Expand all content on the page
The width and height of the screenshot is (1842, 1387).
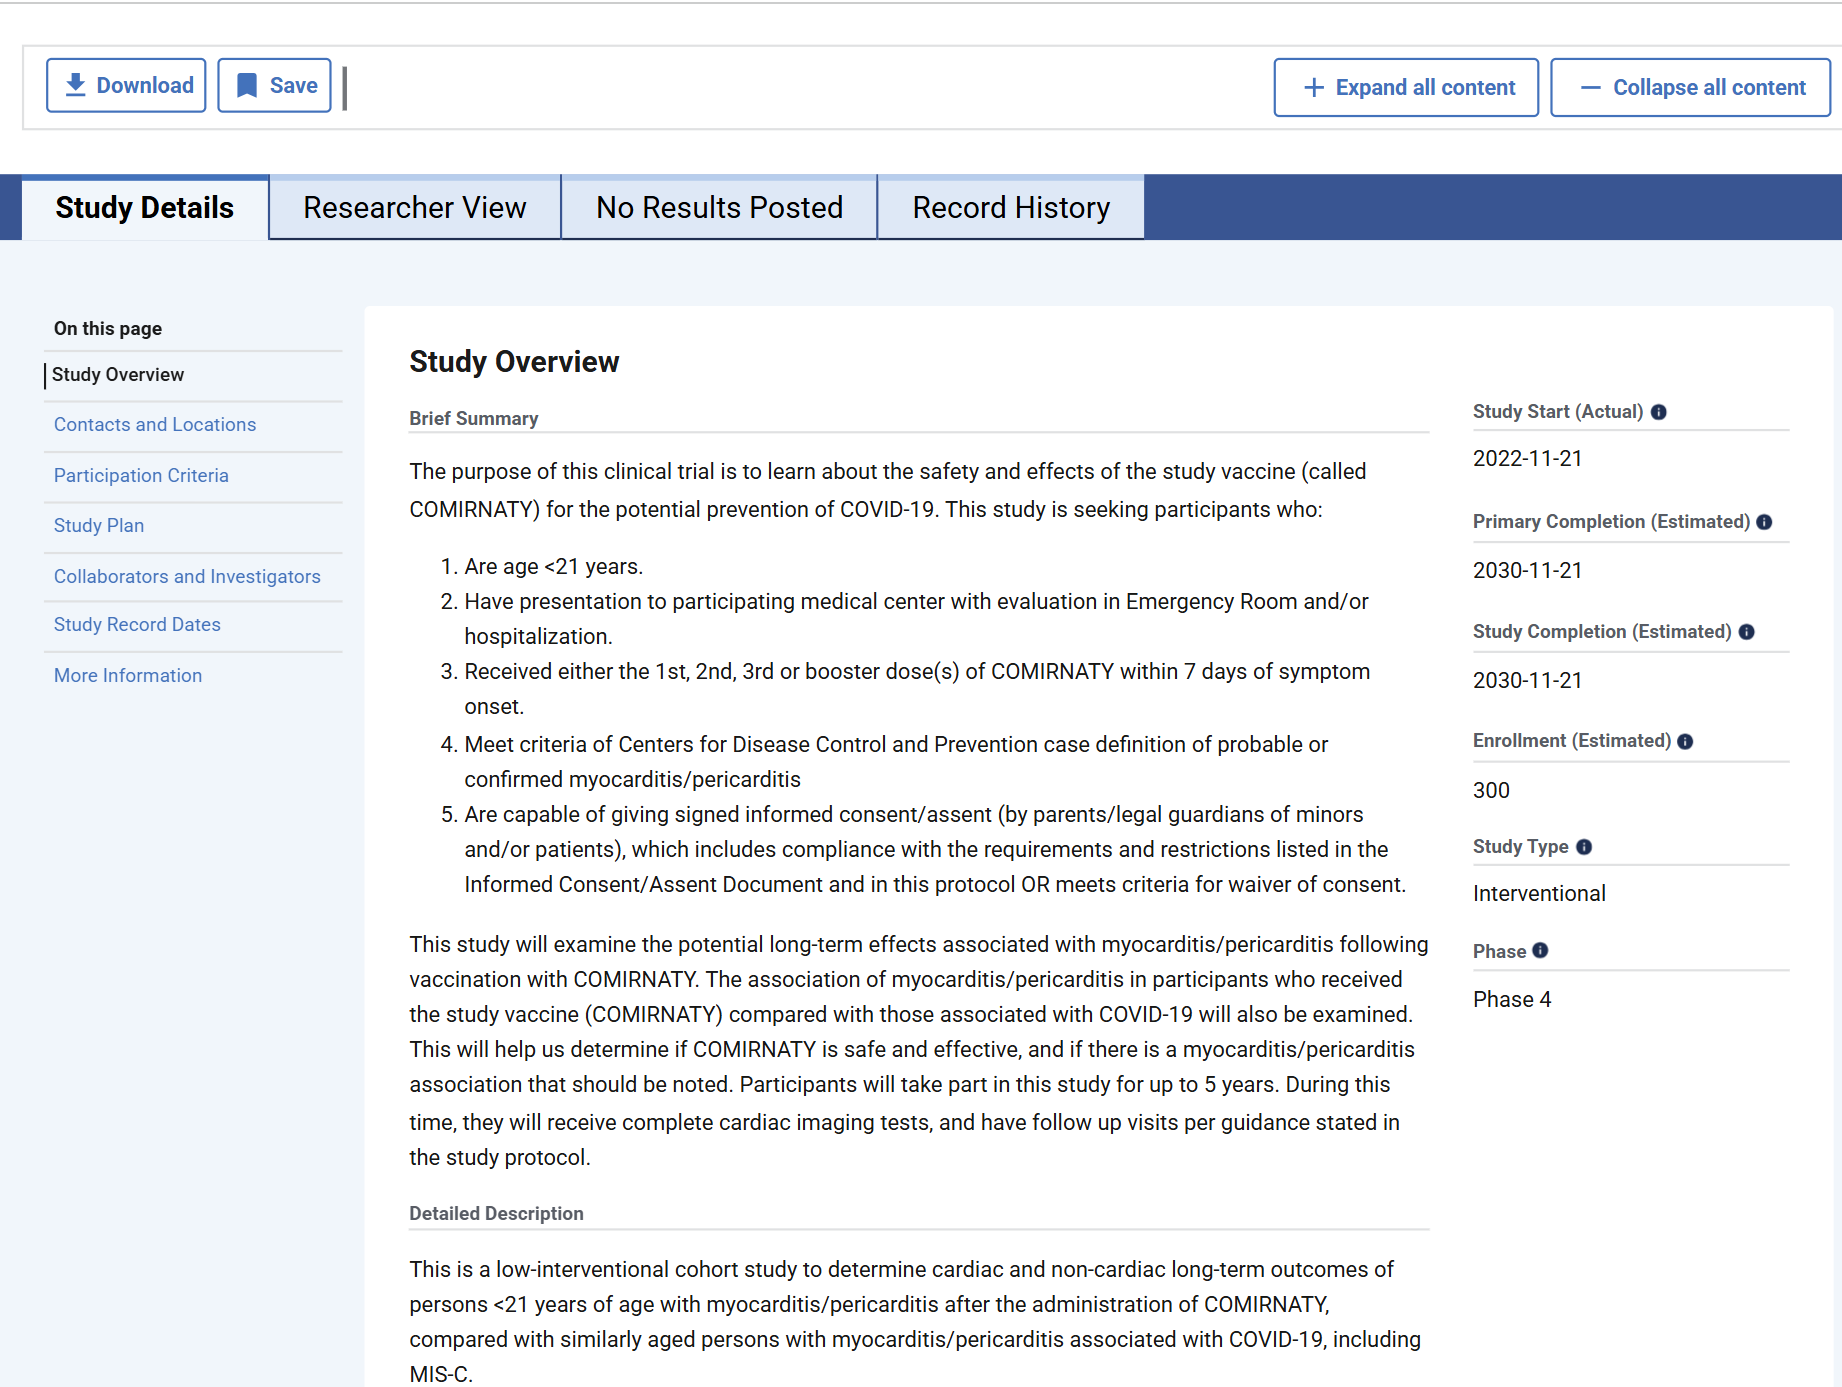(1405, 87)
